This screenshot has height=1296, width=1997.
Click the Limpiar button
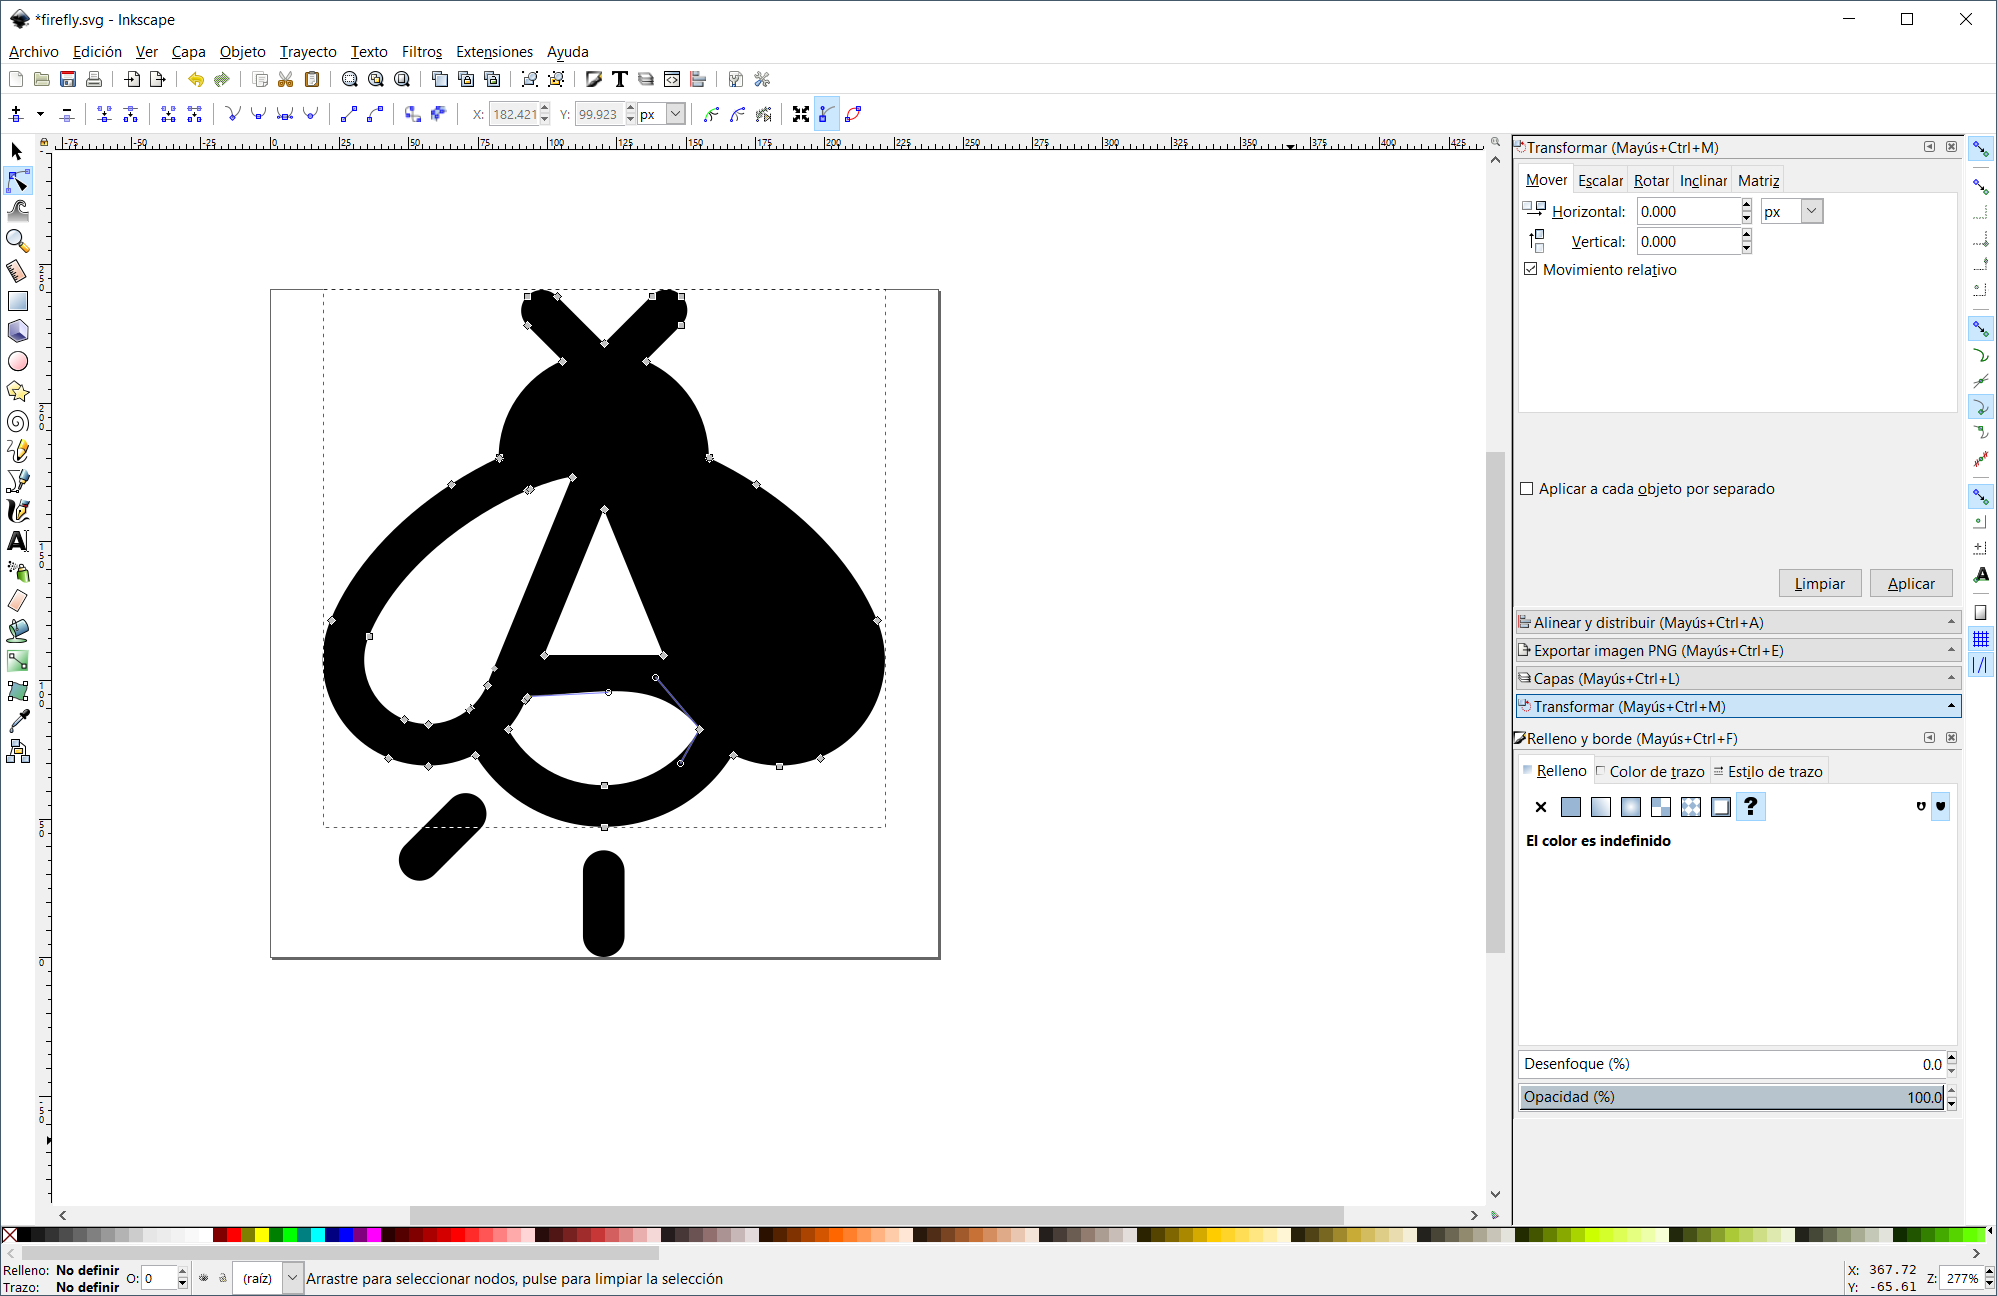pyautogui.click(x=1820, y=583)
